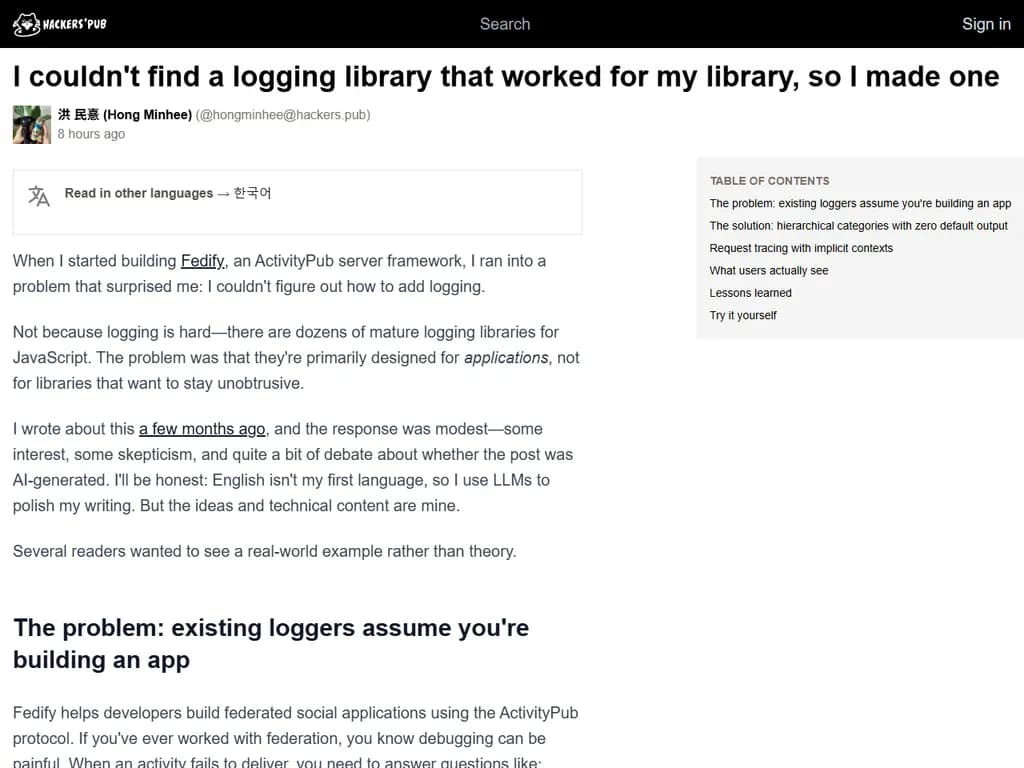Click the TABLE OF CONTENTS panel header
The image size is (1024, 768).
[769, 181]
